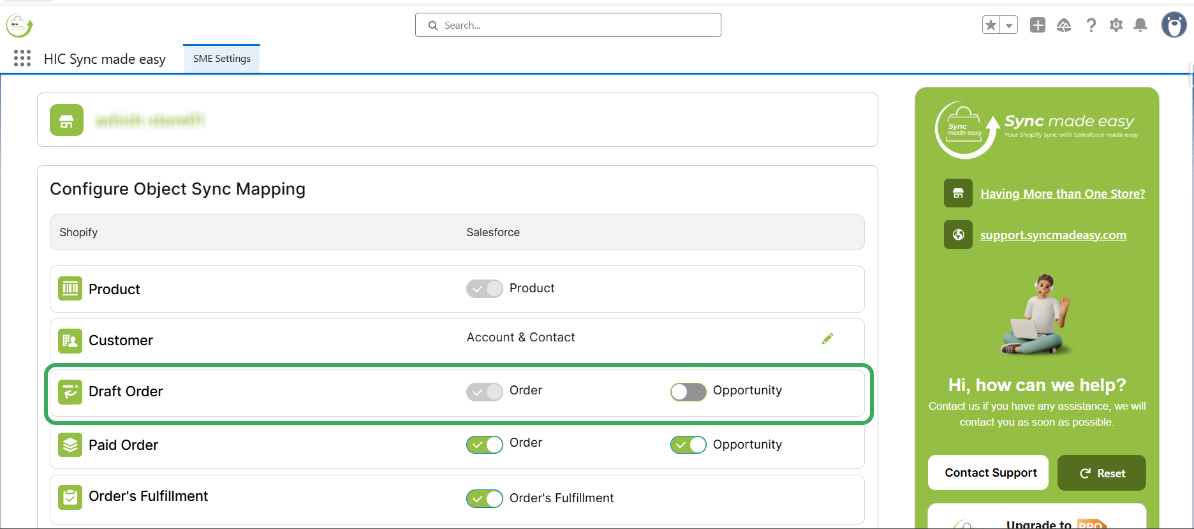
Task: Open the notifications bell
Action: click(x=1140, y=25)
